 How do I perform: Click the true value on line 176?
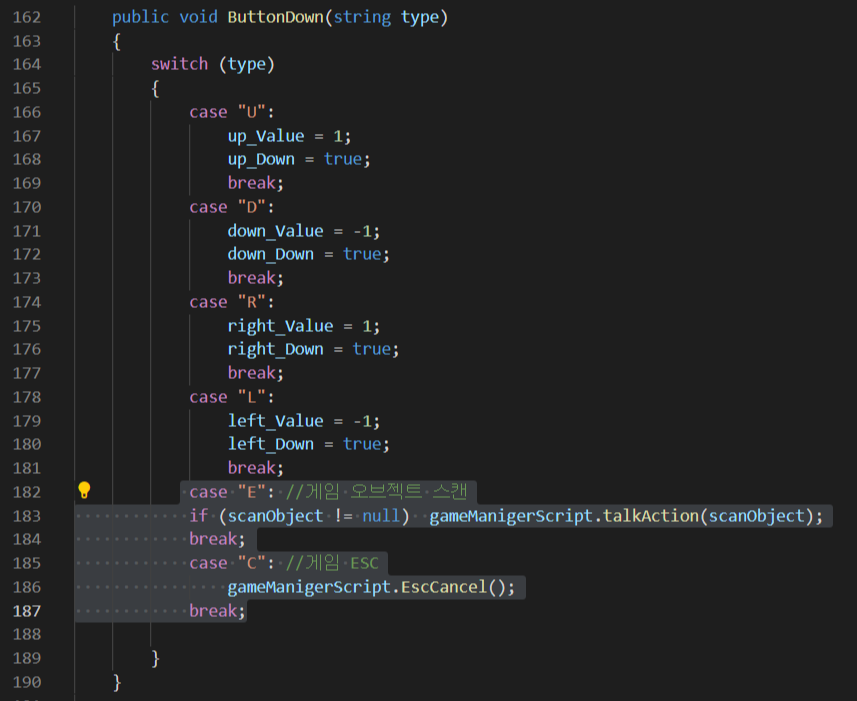point(372,350)
